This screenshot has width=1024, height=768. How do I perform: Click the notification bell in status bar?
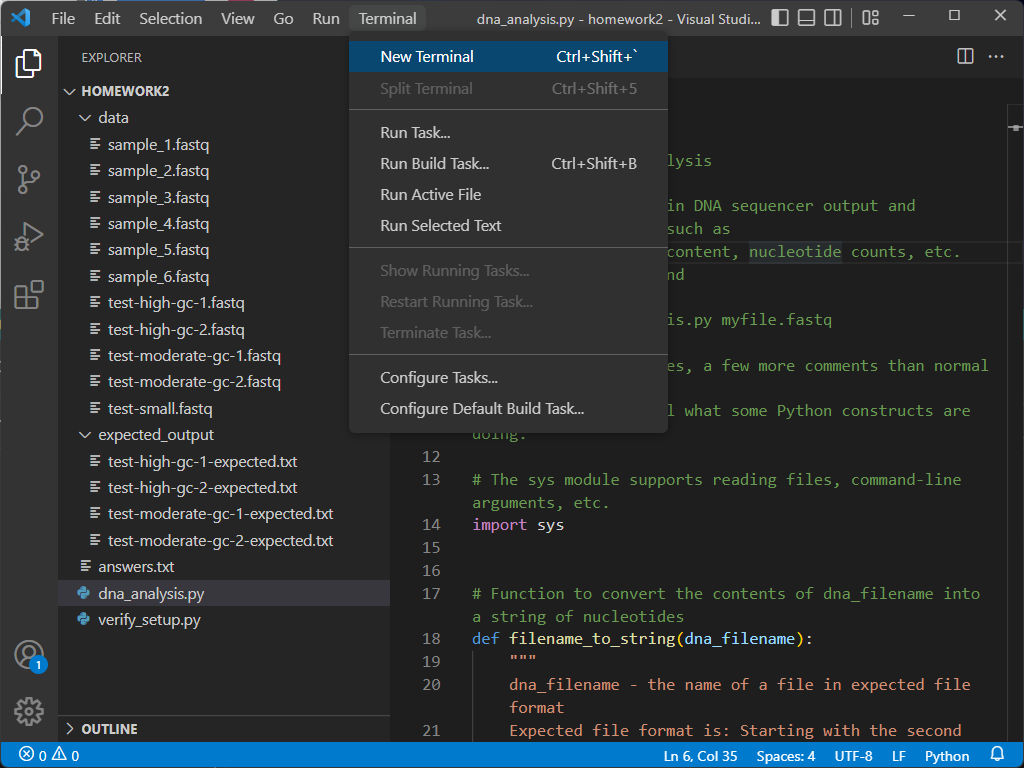[996, 755]
